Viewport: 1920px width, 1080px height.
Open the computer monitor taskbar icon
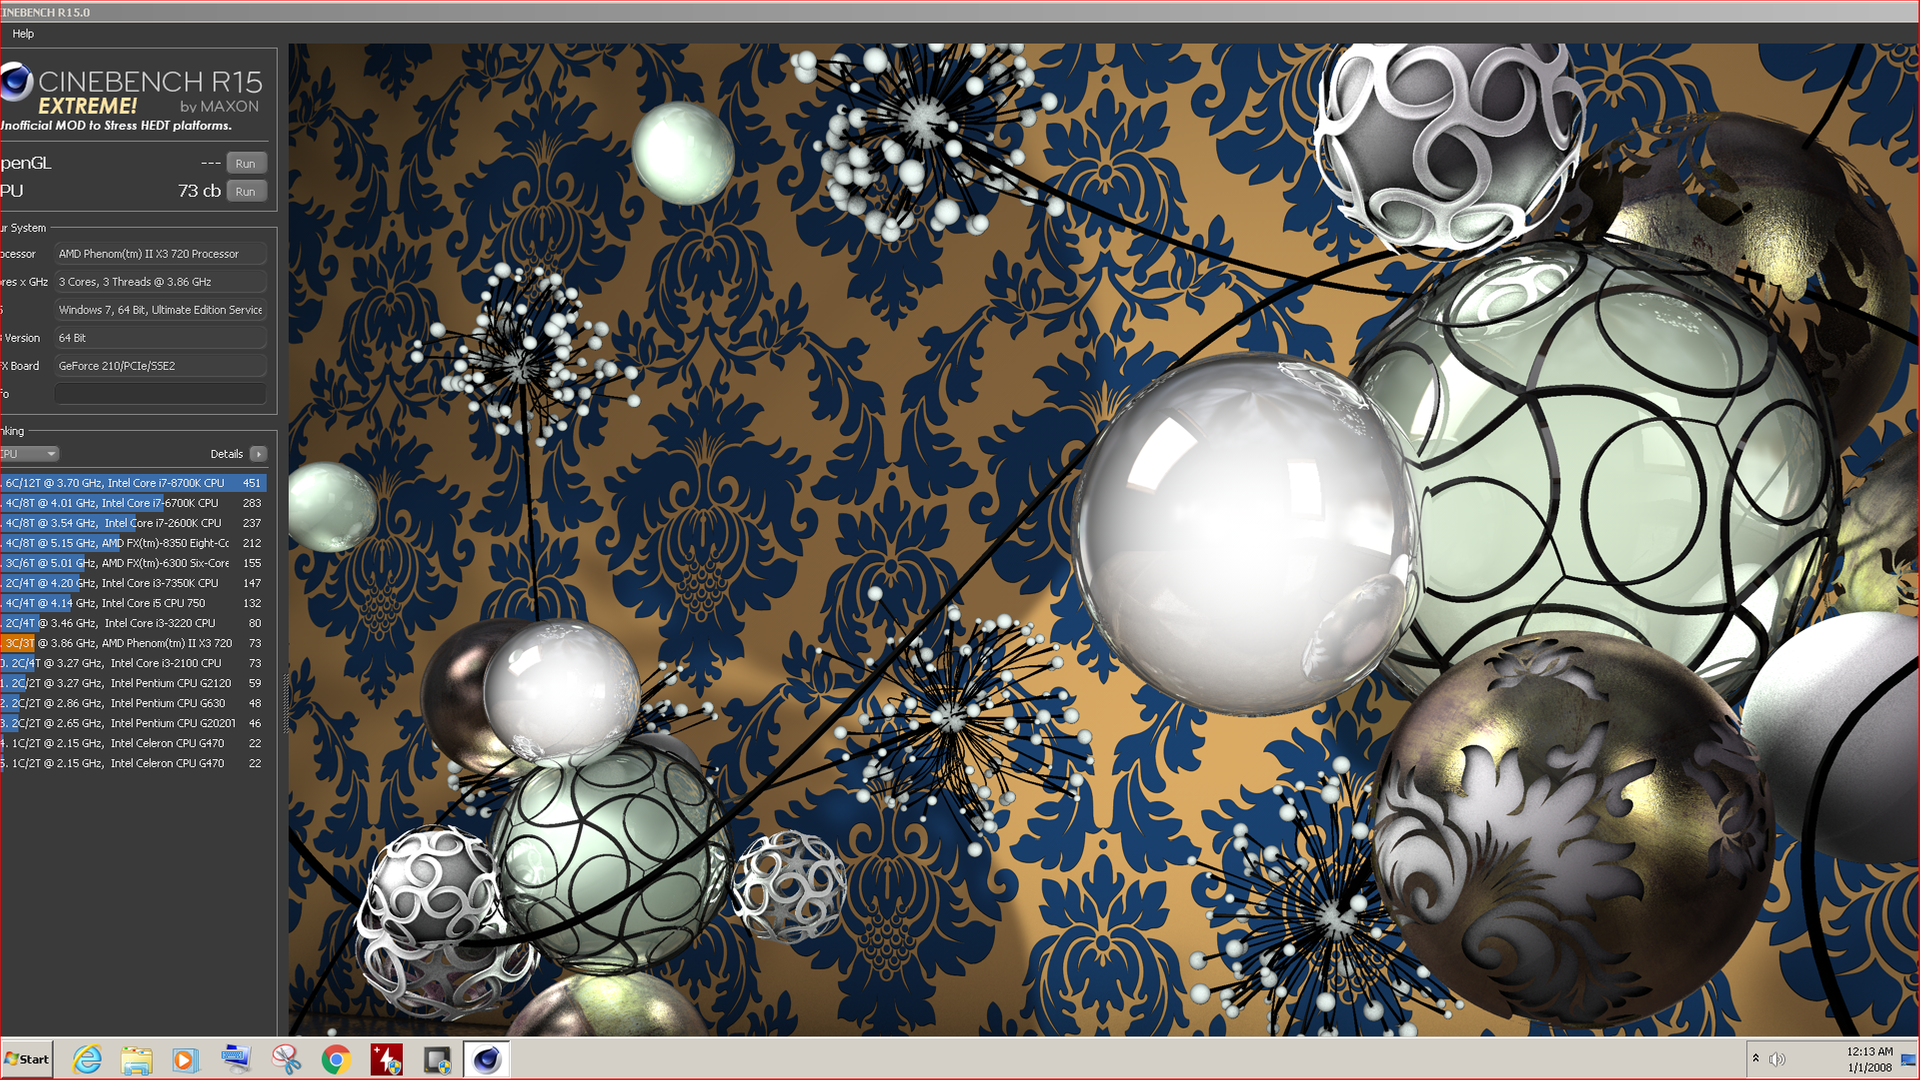[x=236, y=1059]
